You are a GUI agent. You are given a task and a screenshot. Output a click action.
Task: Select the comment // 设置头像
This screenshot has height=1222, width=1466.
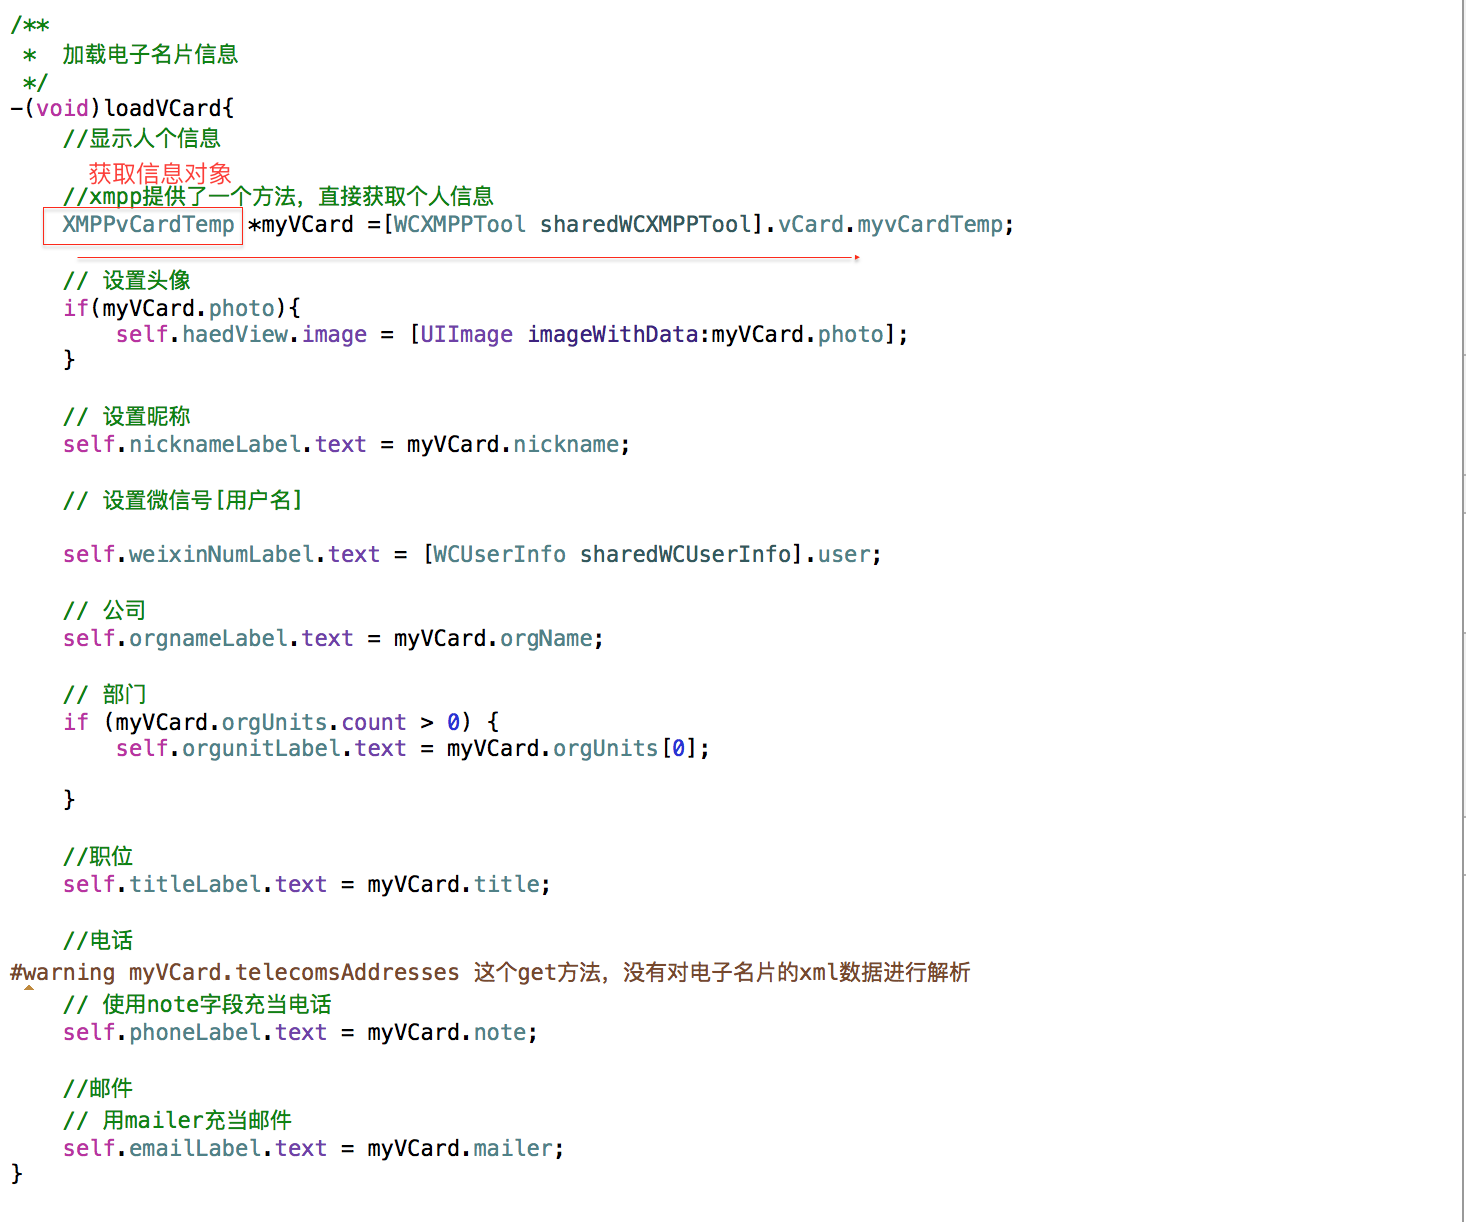(x=127, y=280)
